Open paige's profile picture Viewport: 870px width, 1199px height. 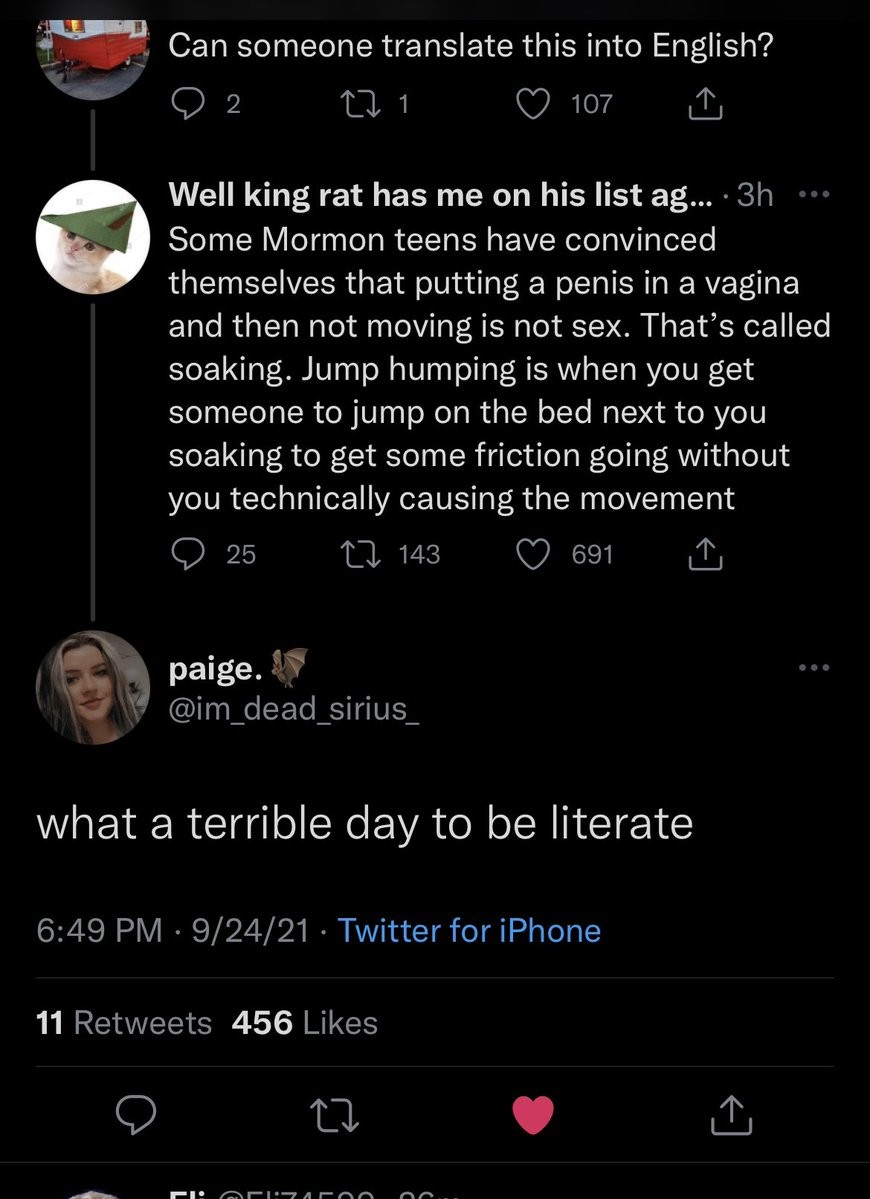pyautogui.click(x=92, y=687)
